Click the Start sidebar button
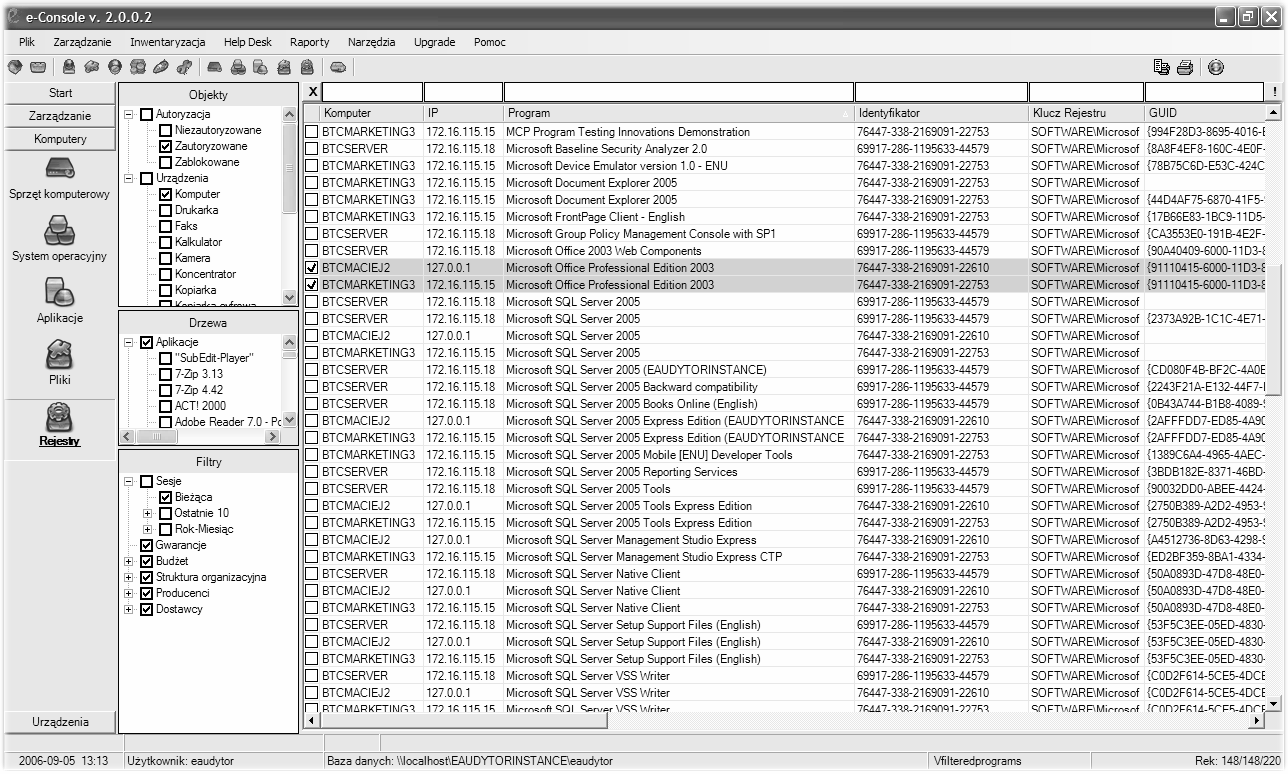This screenshot has width=1288, height=774. click(x=60, y=93)
